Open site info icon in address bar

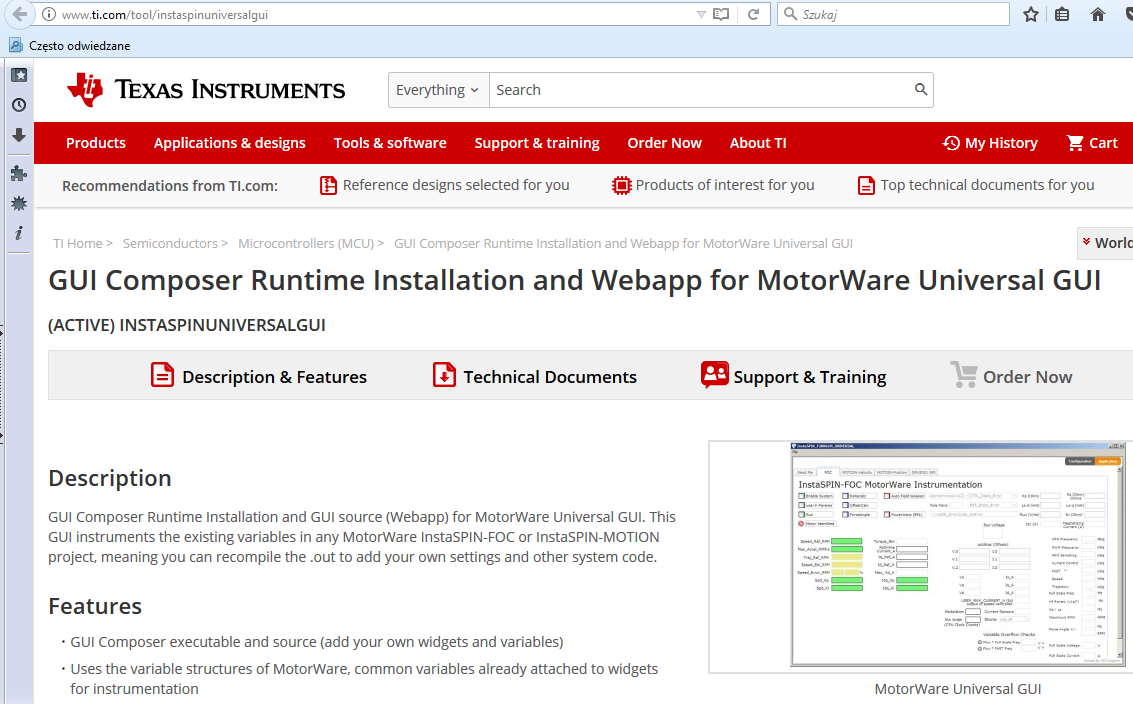pos(48,14)
